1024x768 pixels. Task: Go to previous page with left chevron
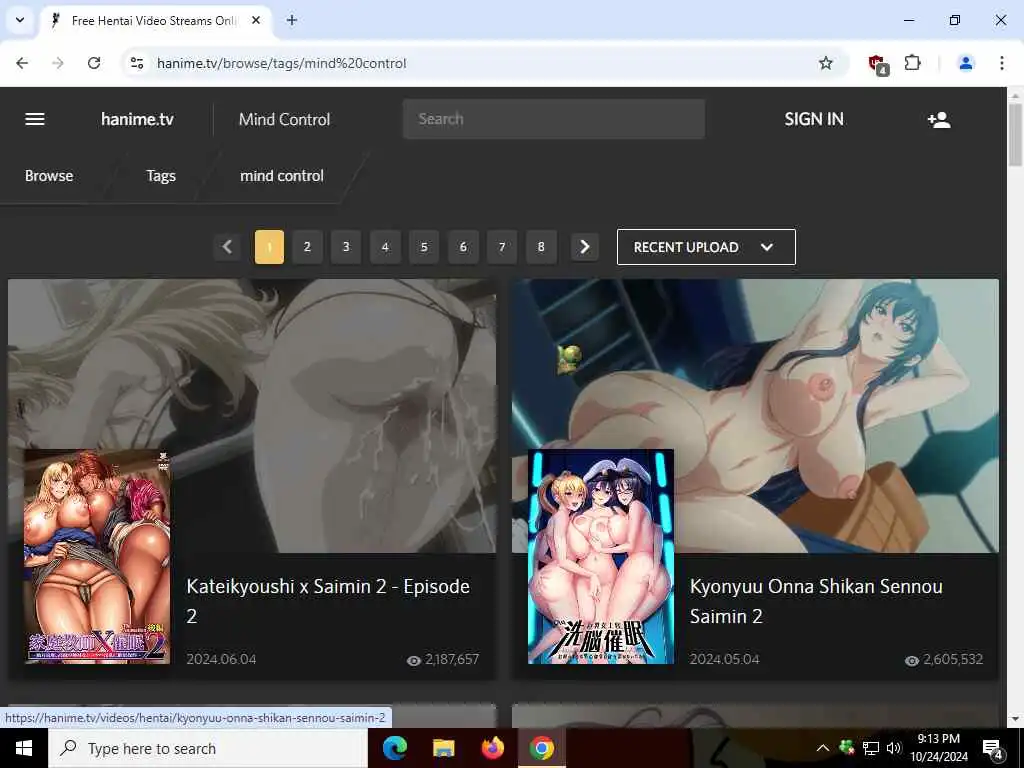click(227, 247)
